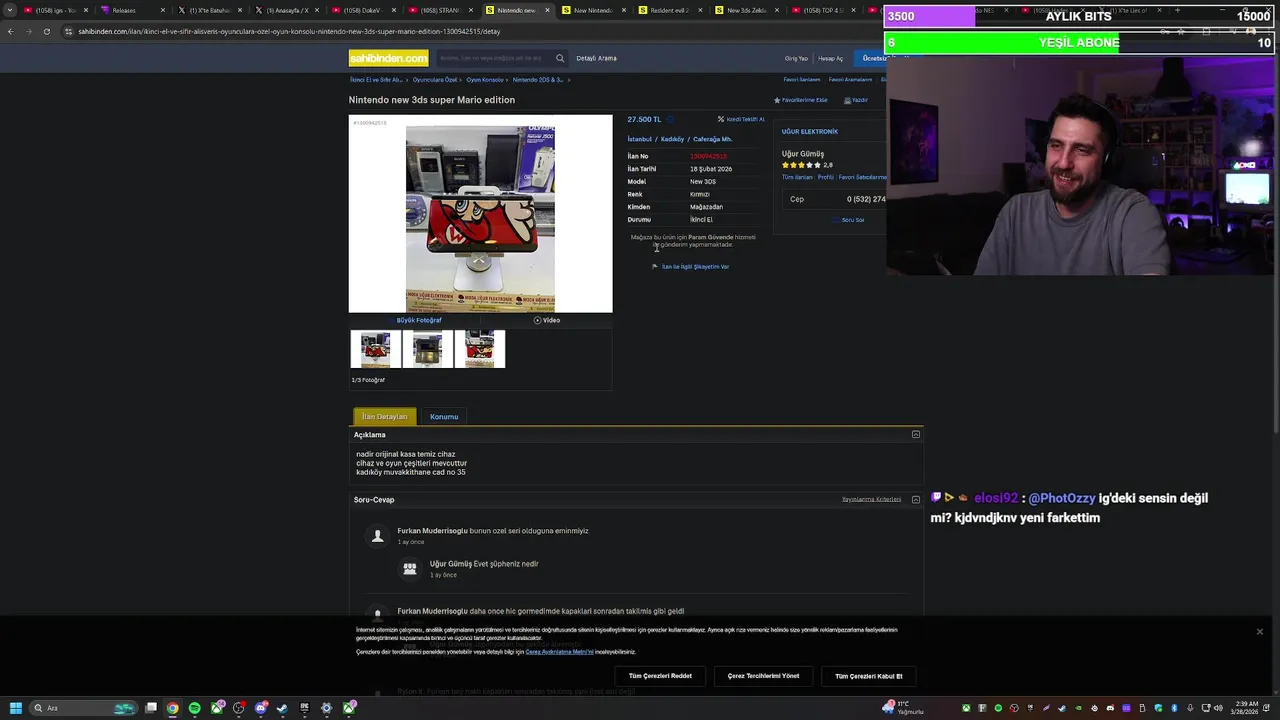Open Kadıköy location link
This screenshot has width=1280, height=720.
672,139
